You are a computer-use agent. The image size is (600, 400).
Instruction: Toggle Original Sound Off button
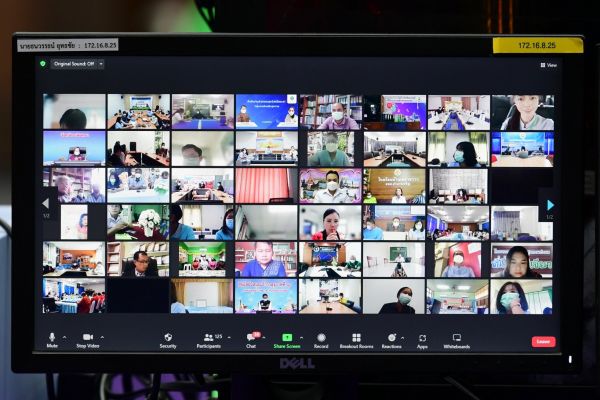point(73,64)
